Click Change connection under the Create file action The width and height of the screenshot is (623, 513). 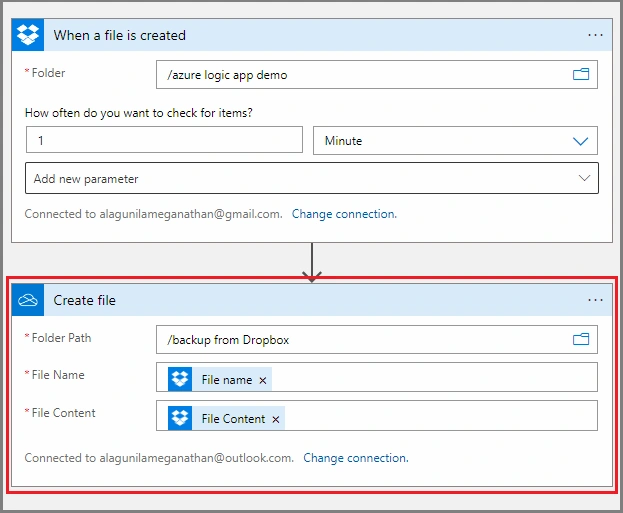click(356, 458)
